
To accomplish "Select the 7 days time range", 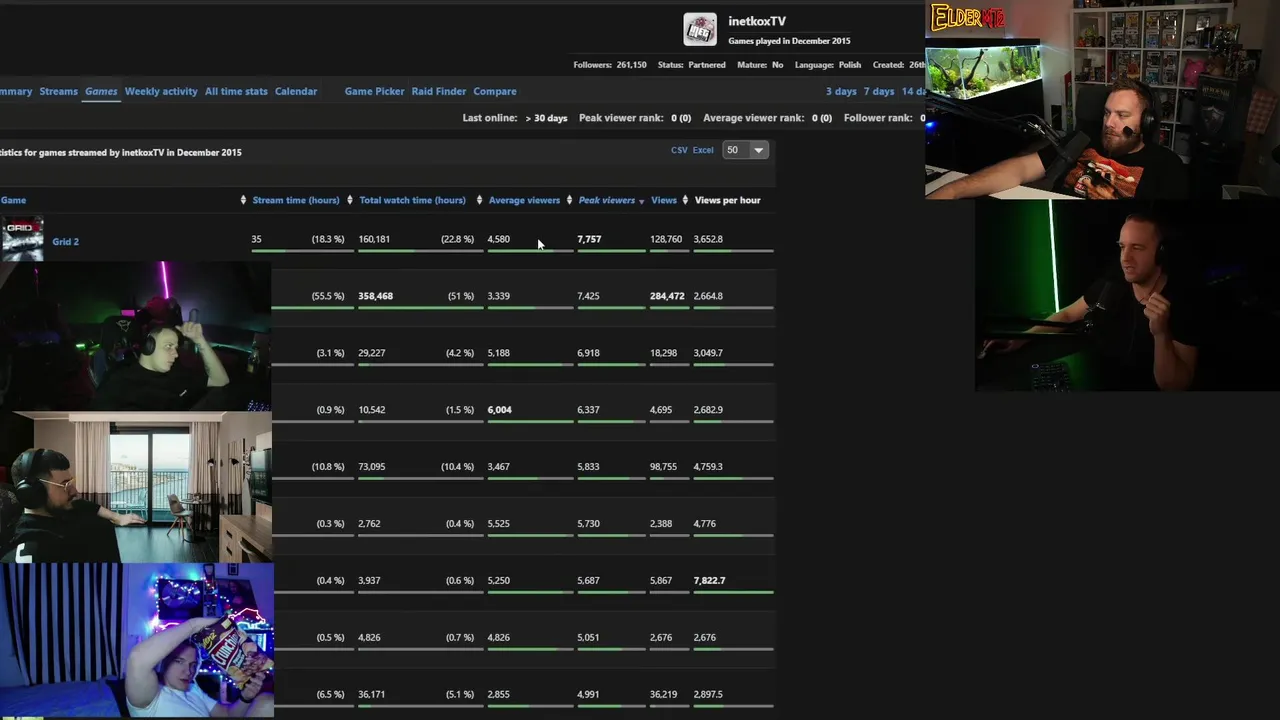I will (879, 91).
